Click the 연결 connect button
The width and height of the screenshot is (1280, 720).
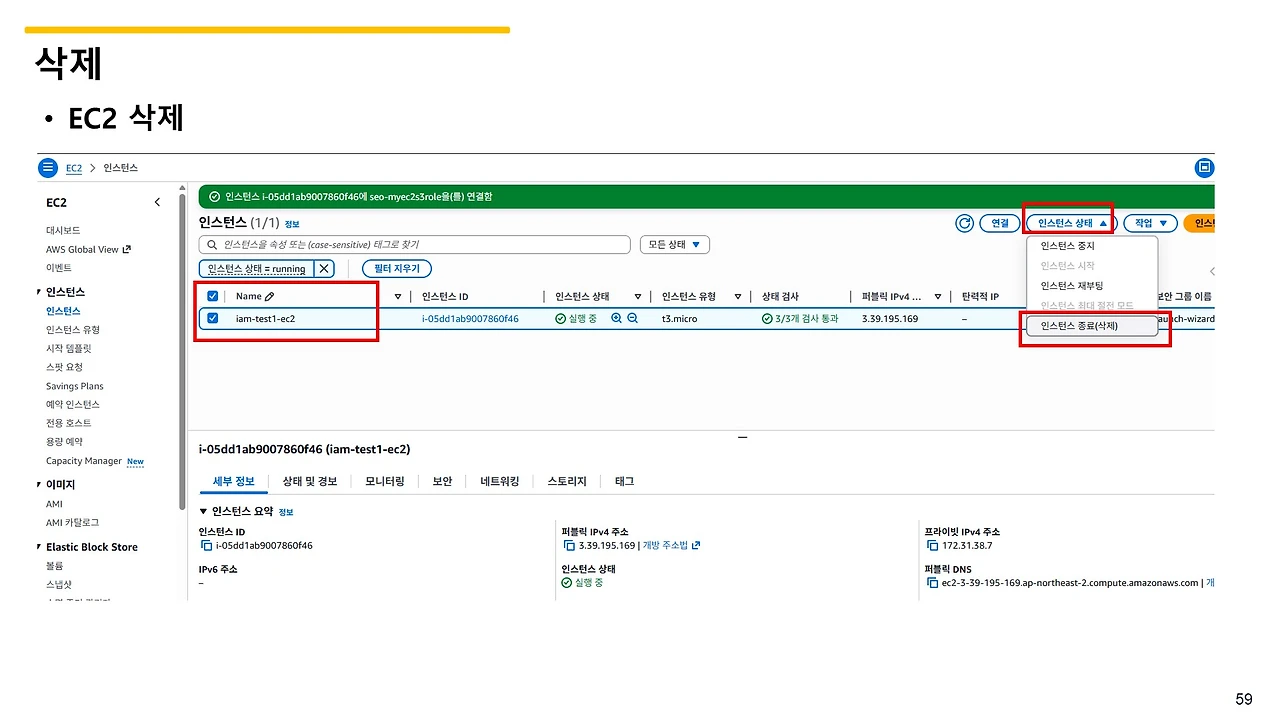point(1000,223)
